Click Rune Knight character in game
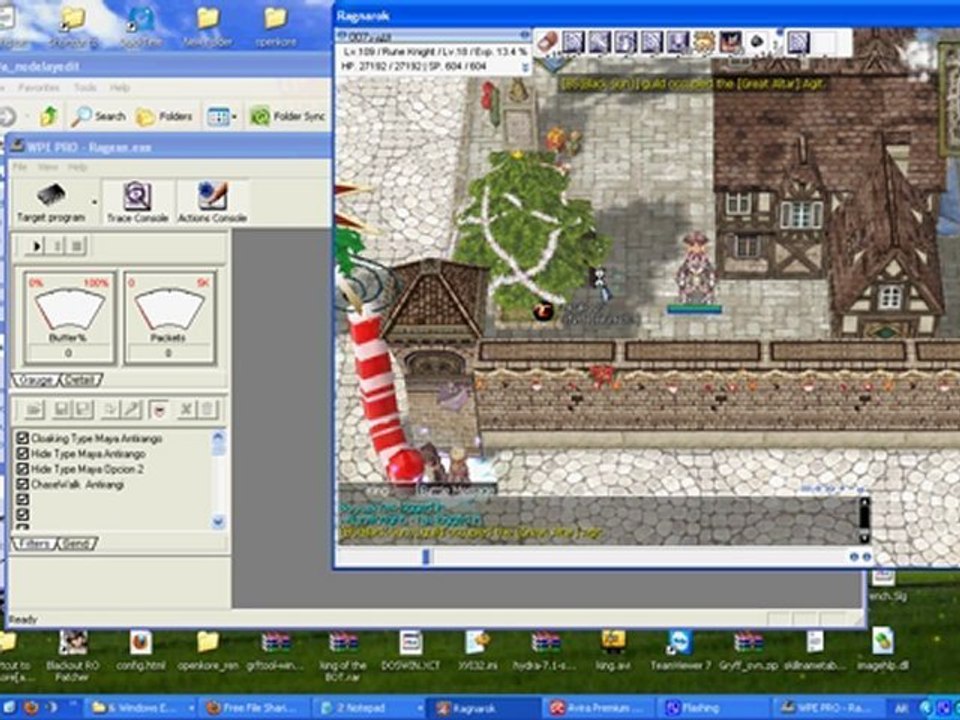960x720 pixels. coord(694,267)
